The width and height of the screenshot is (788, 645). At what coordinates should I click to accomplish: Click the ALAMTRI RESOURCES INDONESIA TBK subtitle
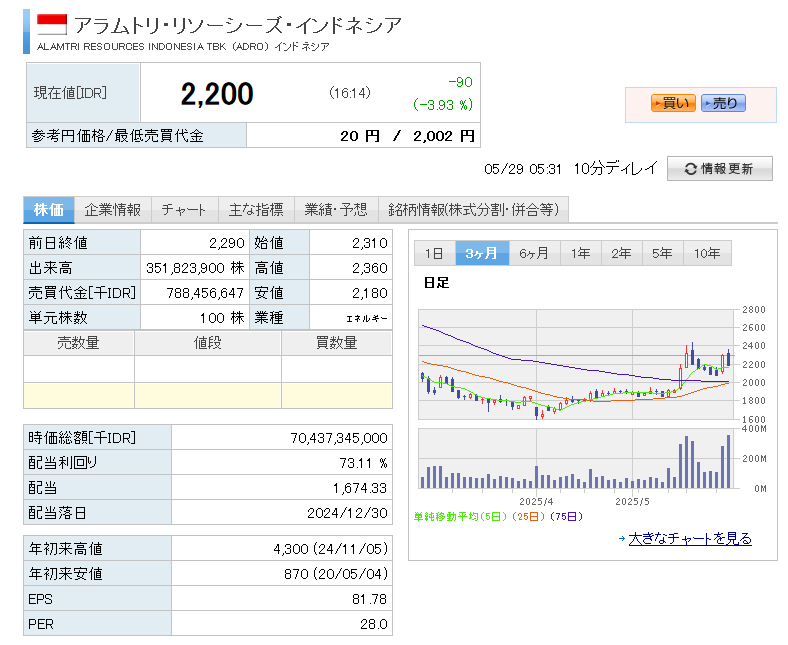(132, 47)
